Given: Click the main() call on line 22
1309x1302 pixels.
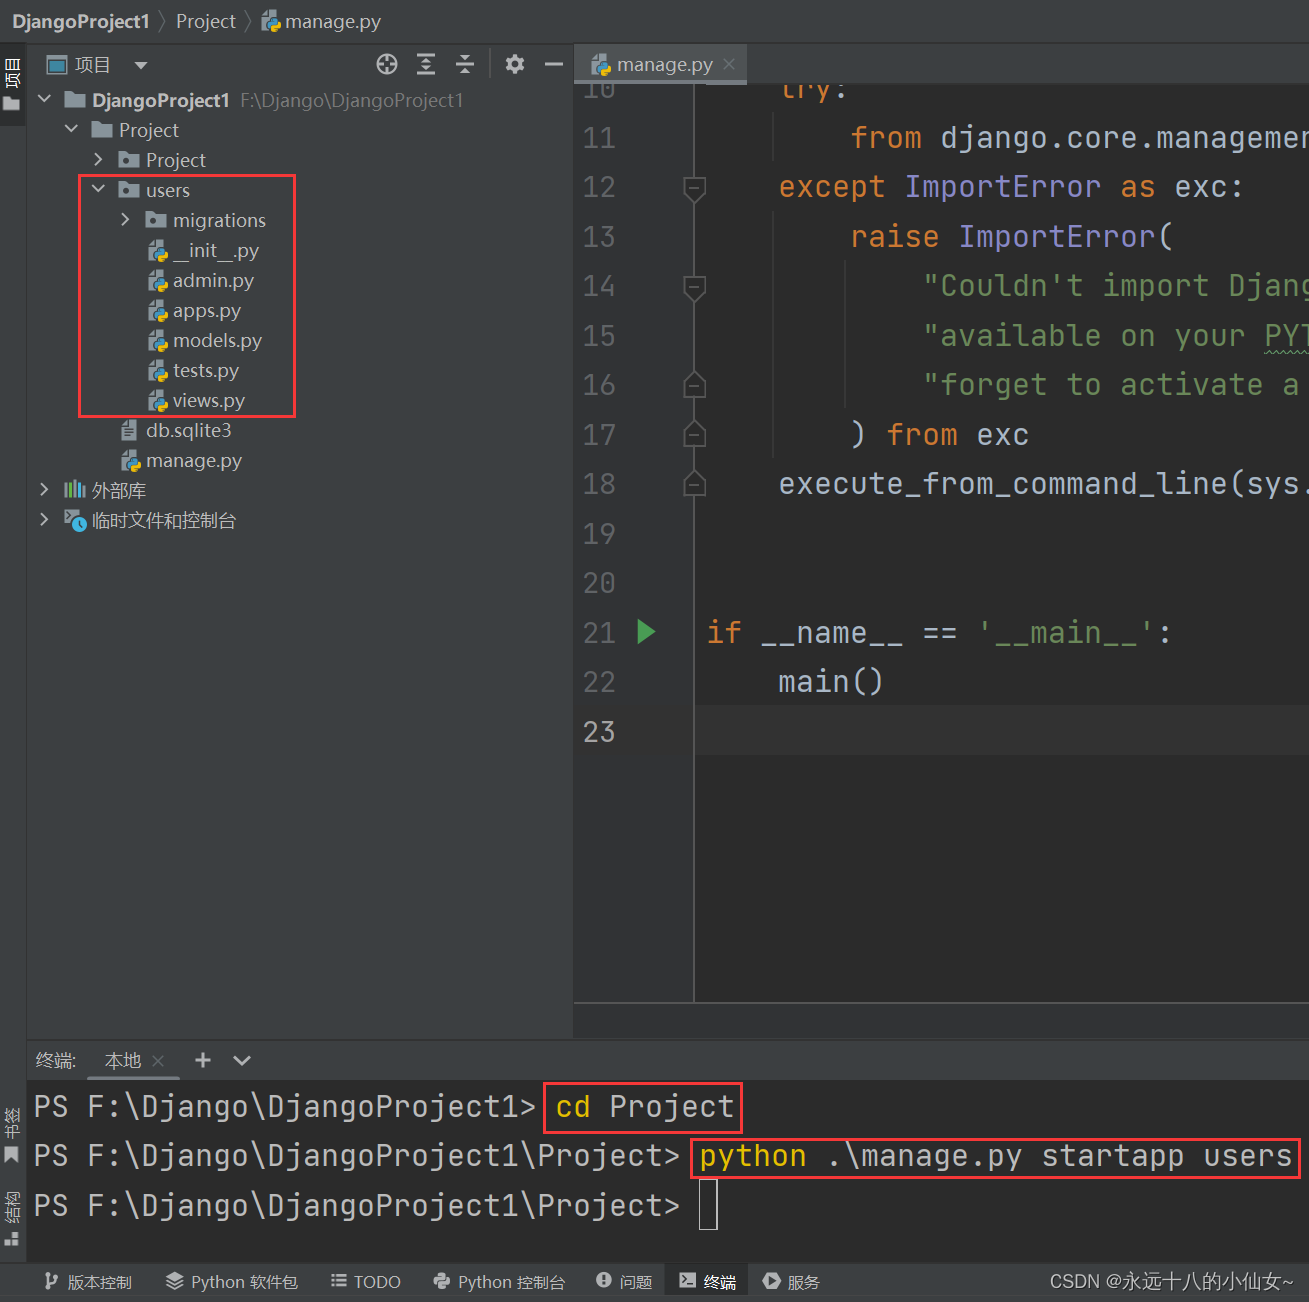Looking at the screenshot, I should click(x=831, y=682).
